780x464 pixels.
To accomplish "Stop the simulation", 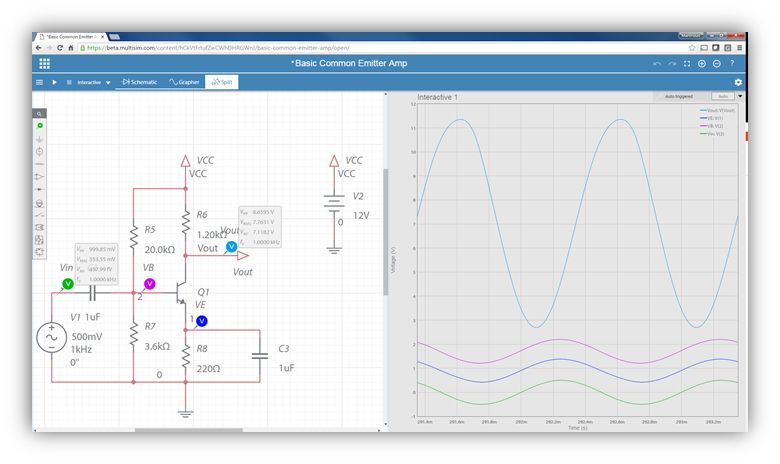I will tap(69, 82).
